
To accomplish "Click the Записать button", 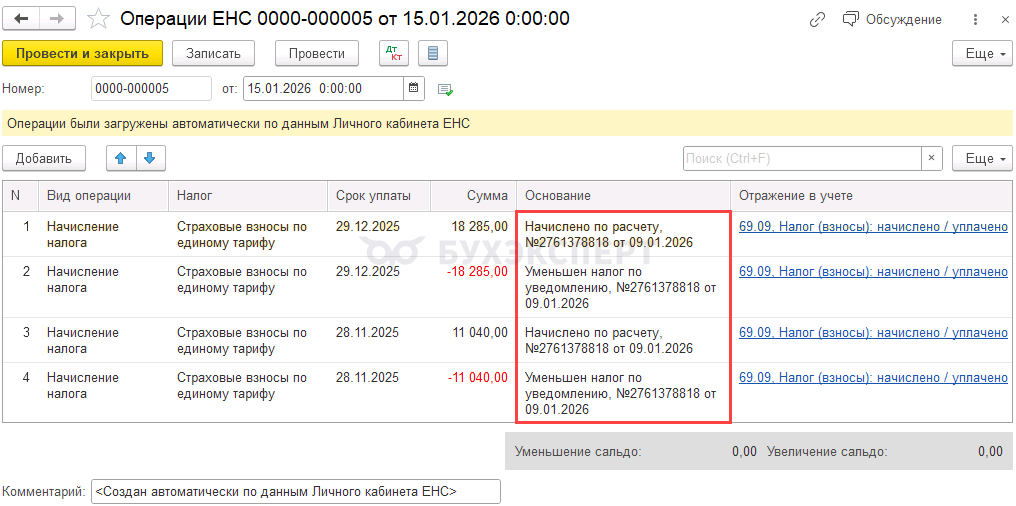I will [x=213, y=53].
